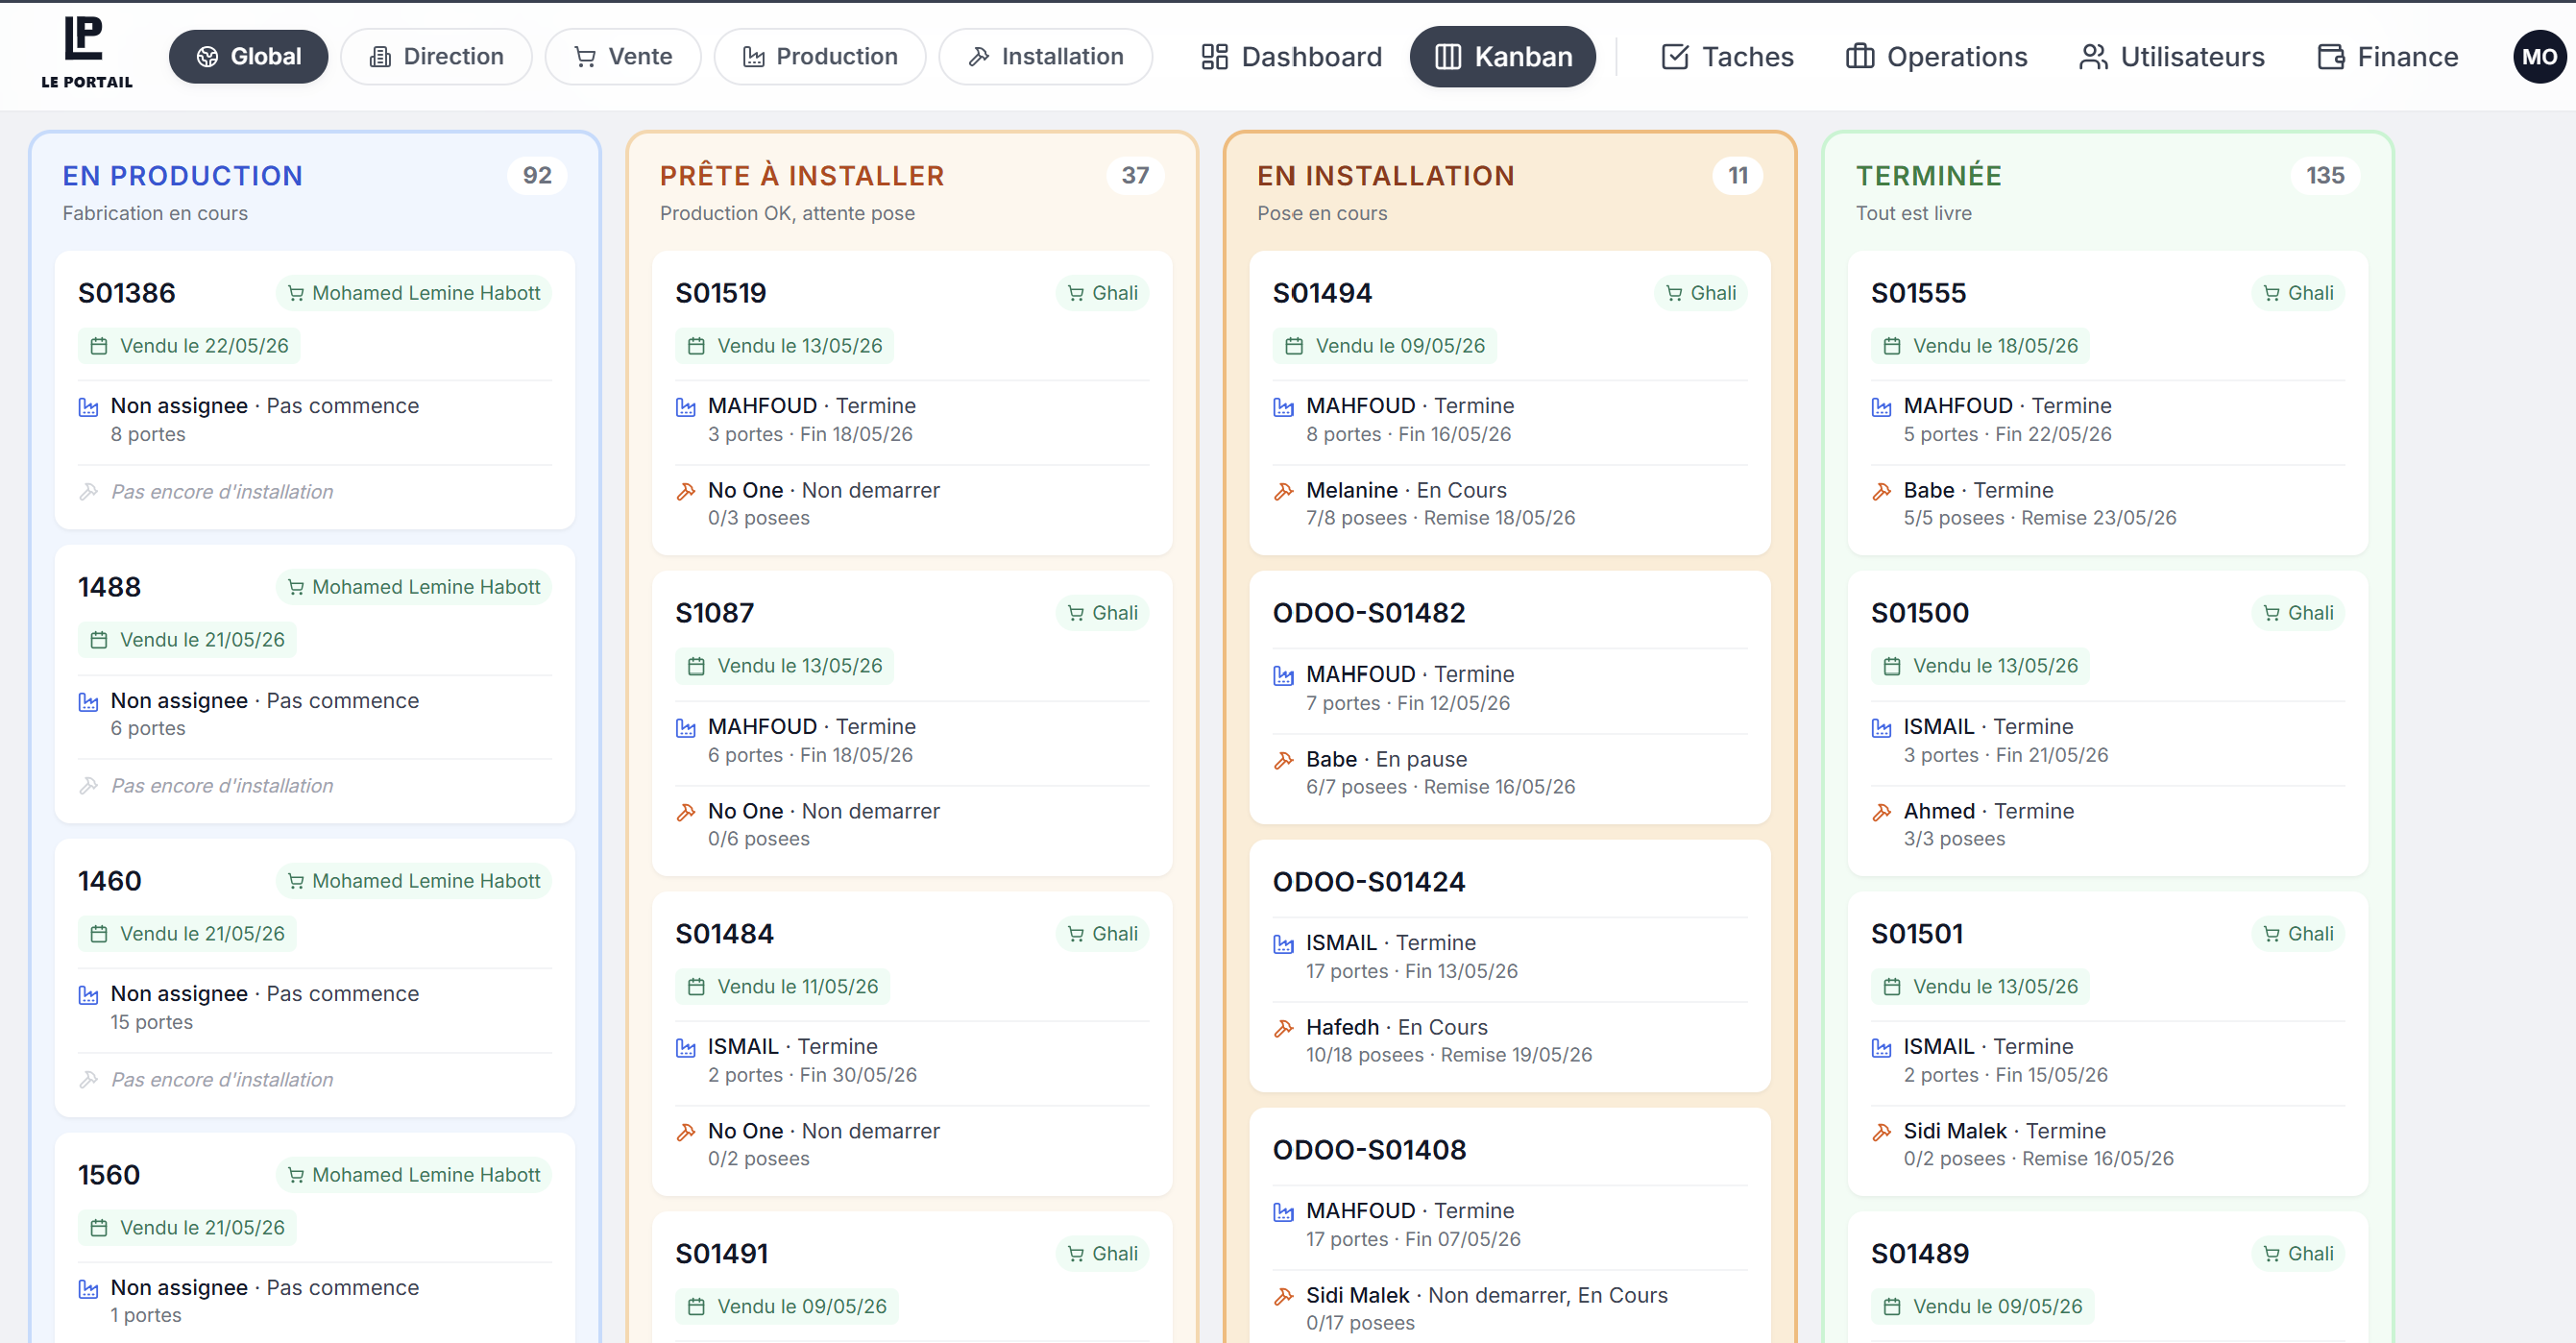The height and width of the screenshot is (1343, 2576).
Task: Switch to the Vente filter
Action: point(622,57)
